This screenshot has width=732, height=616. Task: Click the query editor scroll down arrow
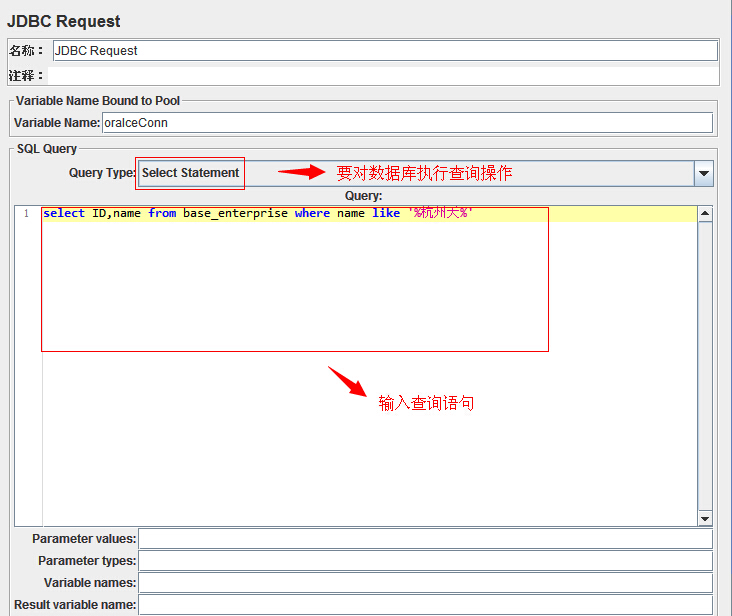(x=705, y=518)
